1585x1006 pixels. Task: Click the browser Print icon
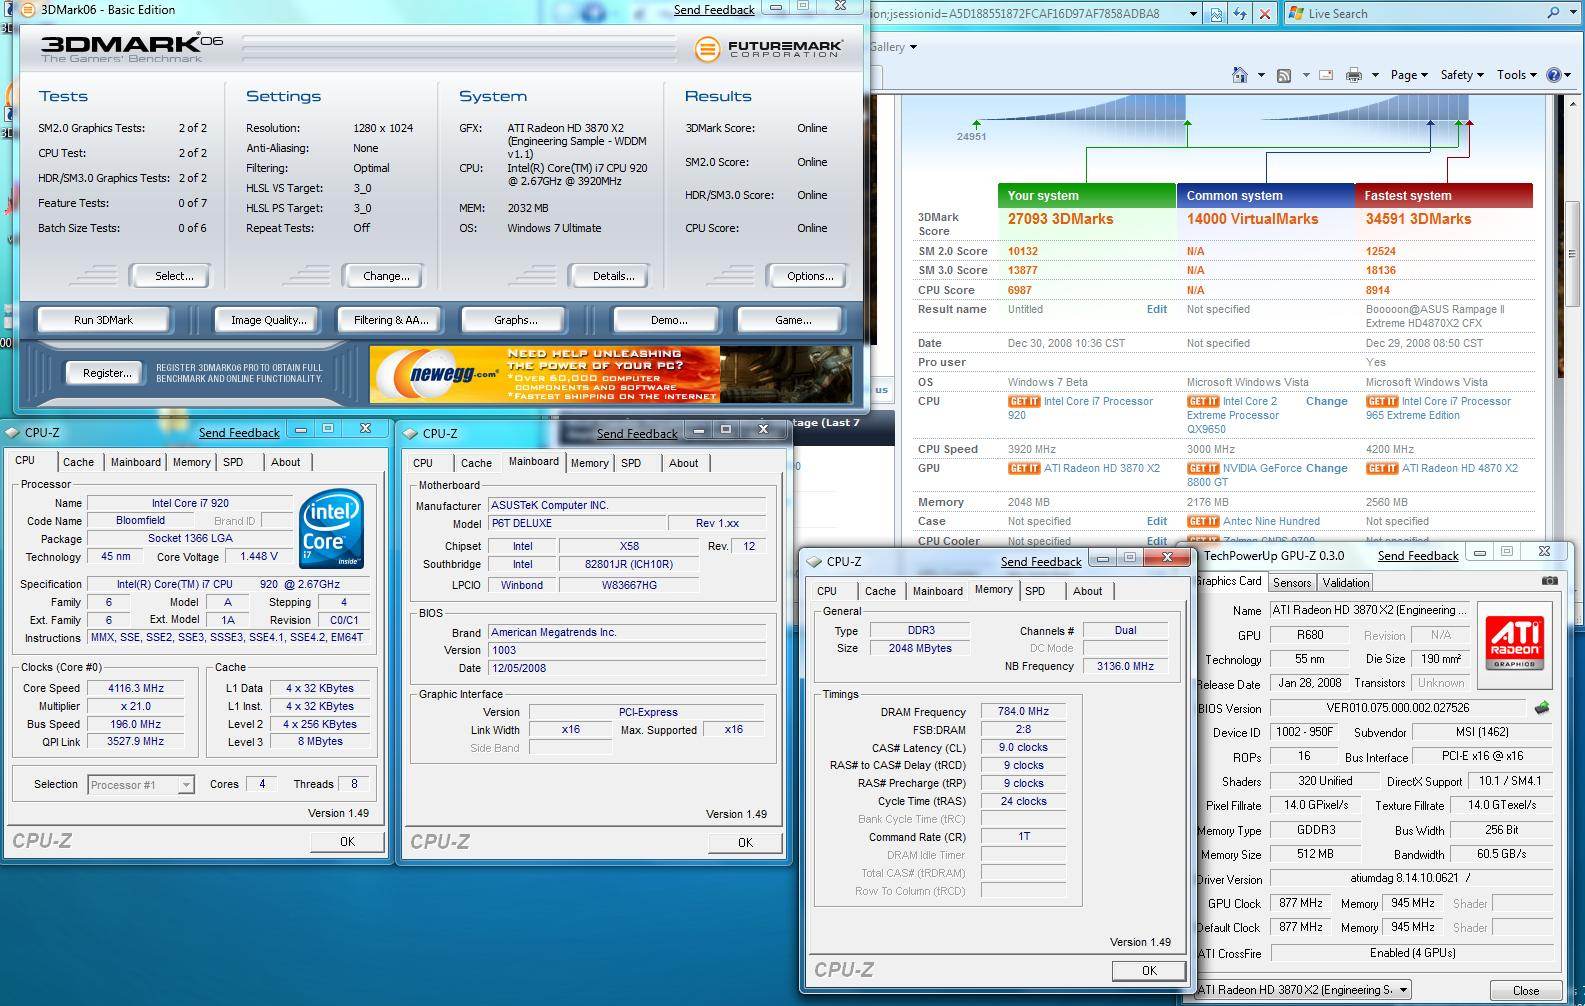[1354, 75]
